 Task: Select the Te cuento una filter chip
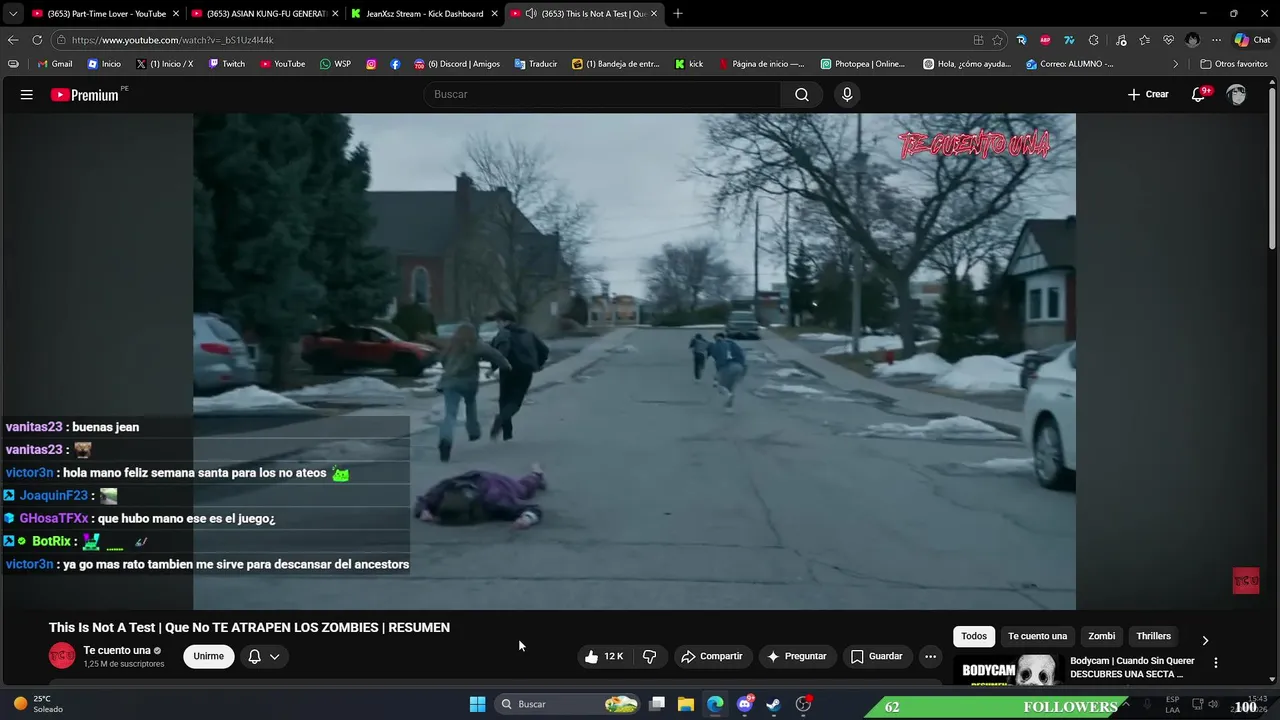point(1037,636)
